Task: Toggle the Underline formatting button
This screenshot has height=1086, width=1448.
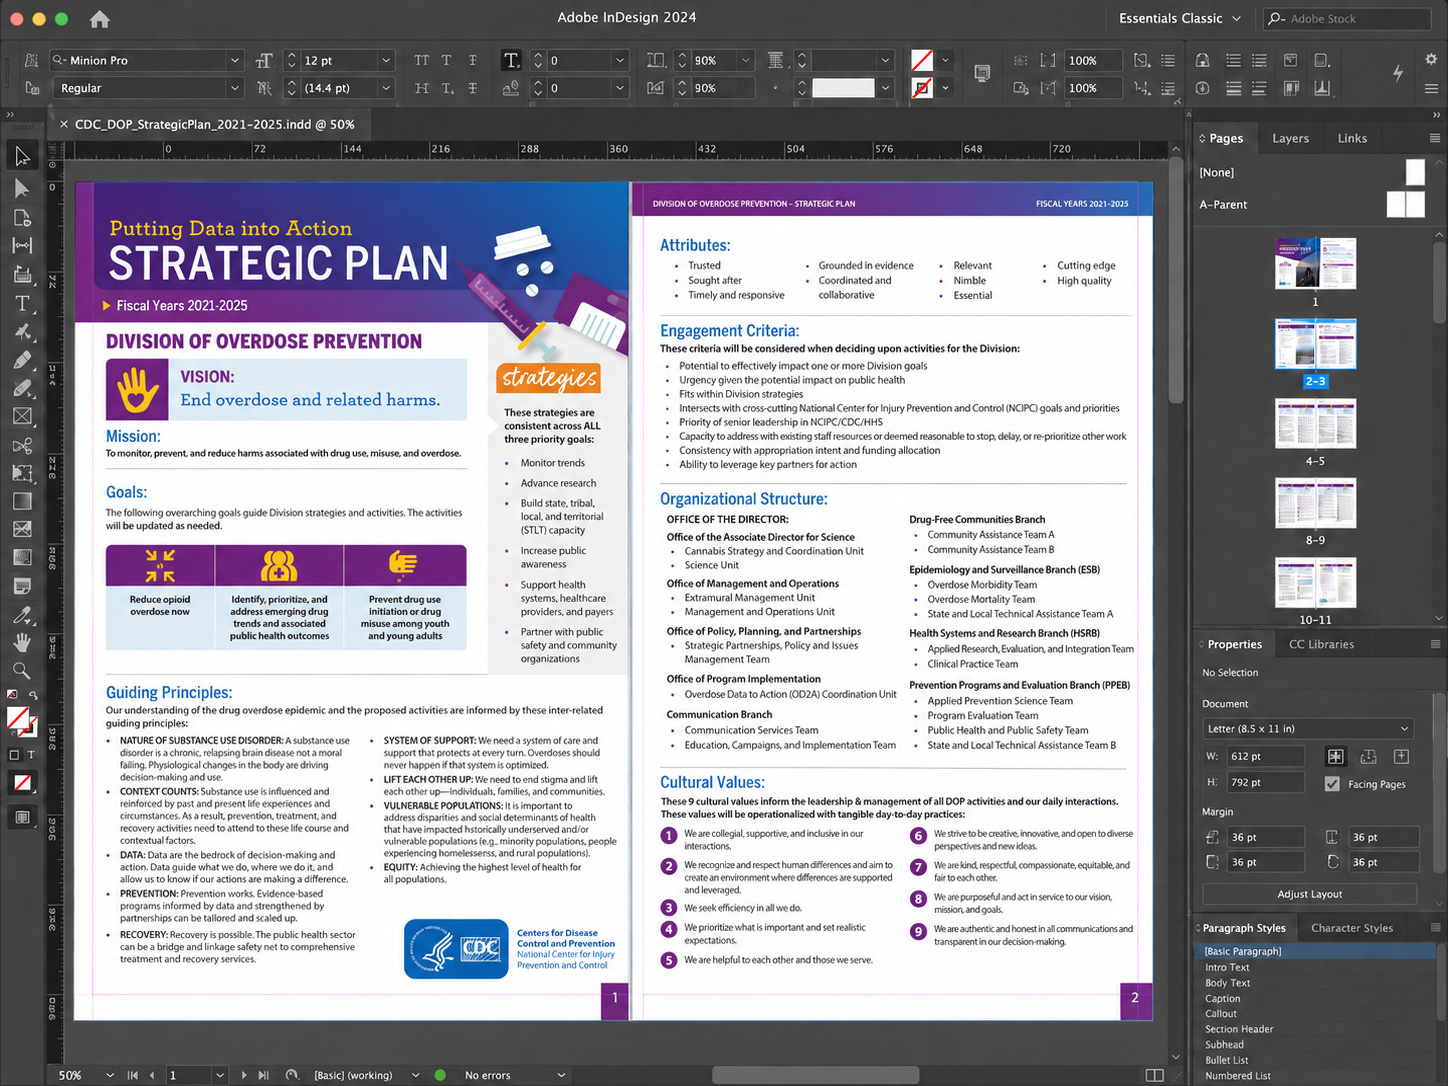Action: point(473,60)
